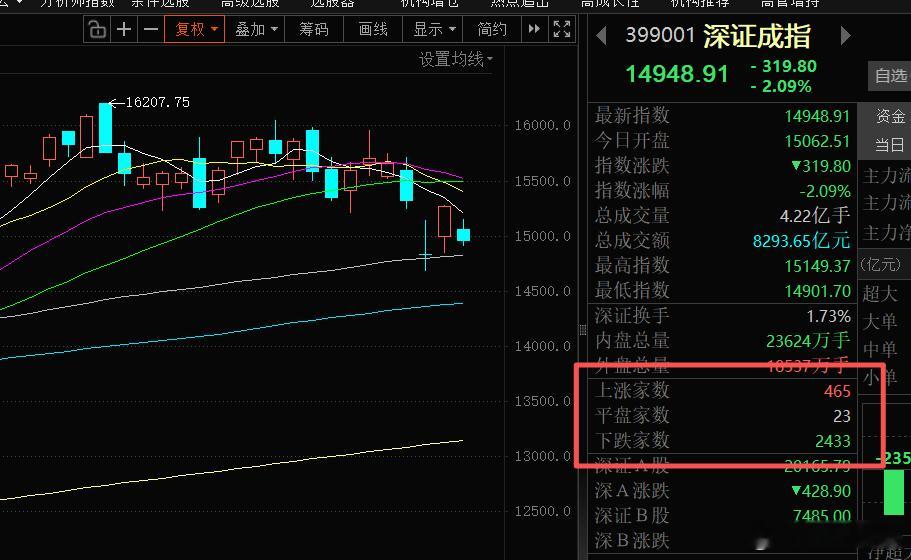
Task: Click the -2.09% change in header
Action: 781,86
